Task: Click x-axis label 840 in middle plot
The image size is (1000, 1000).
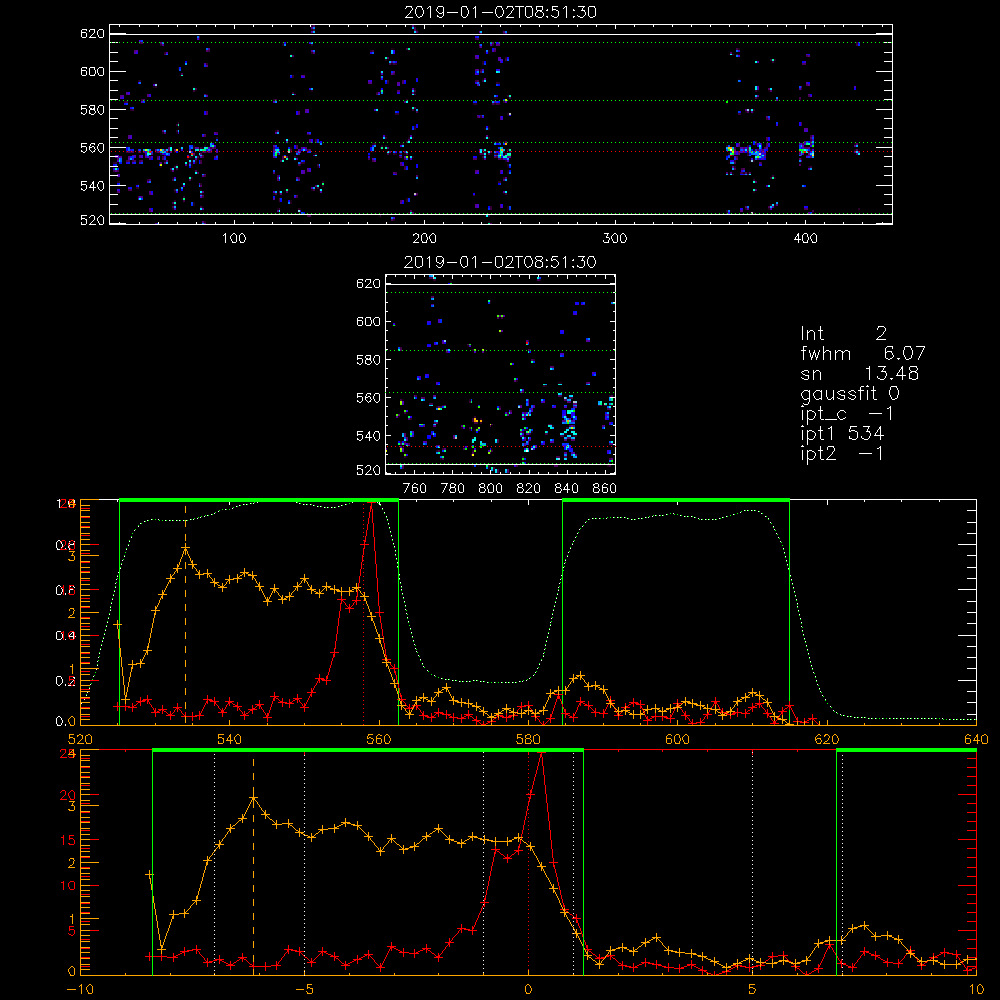Action: coord(566,489)
